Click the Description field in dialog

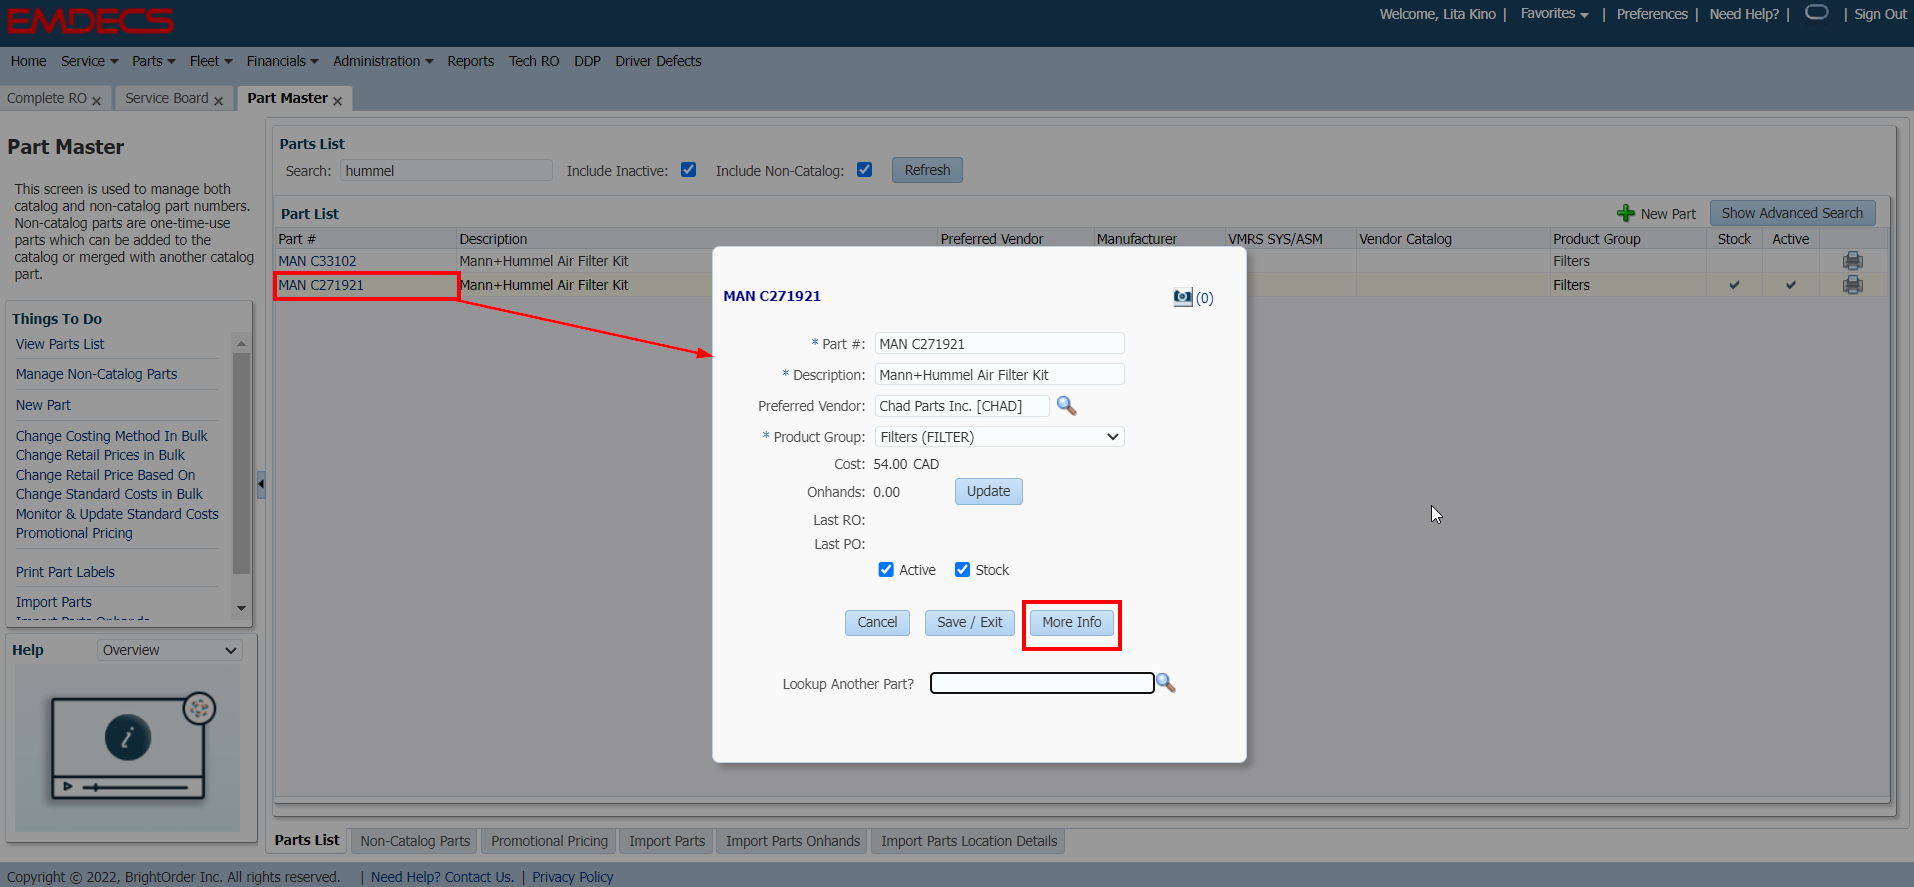[999, 374]
